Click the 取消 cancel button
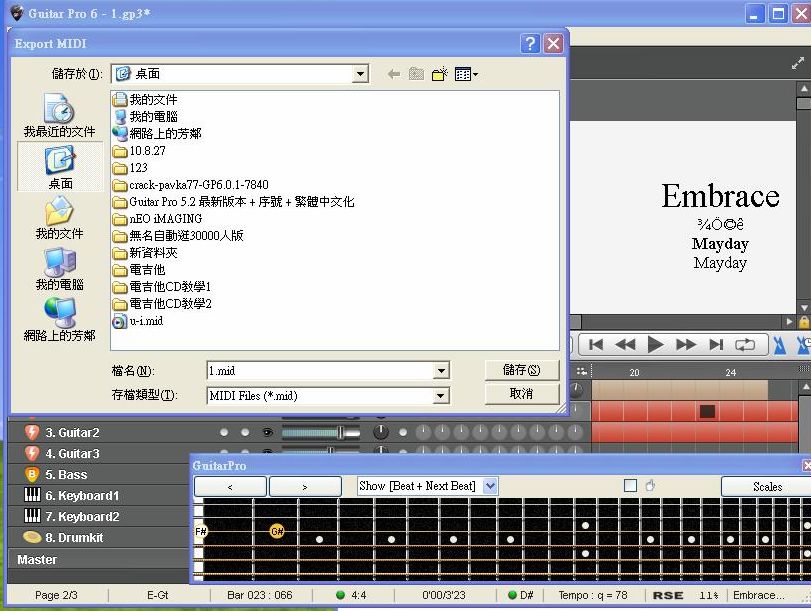 522,394
